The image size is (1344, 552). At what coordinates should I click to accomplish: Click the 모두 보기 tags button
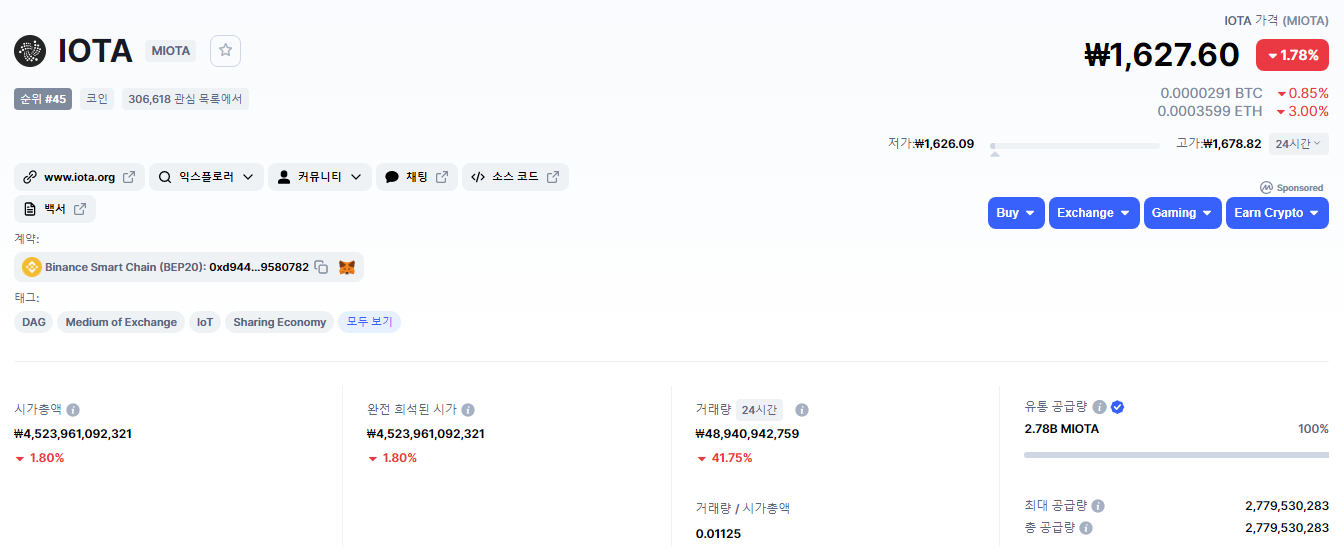[369, 322]
